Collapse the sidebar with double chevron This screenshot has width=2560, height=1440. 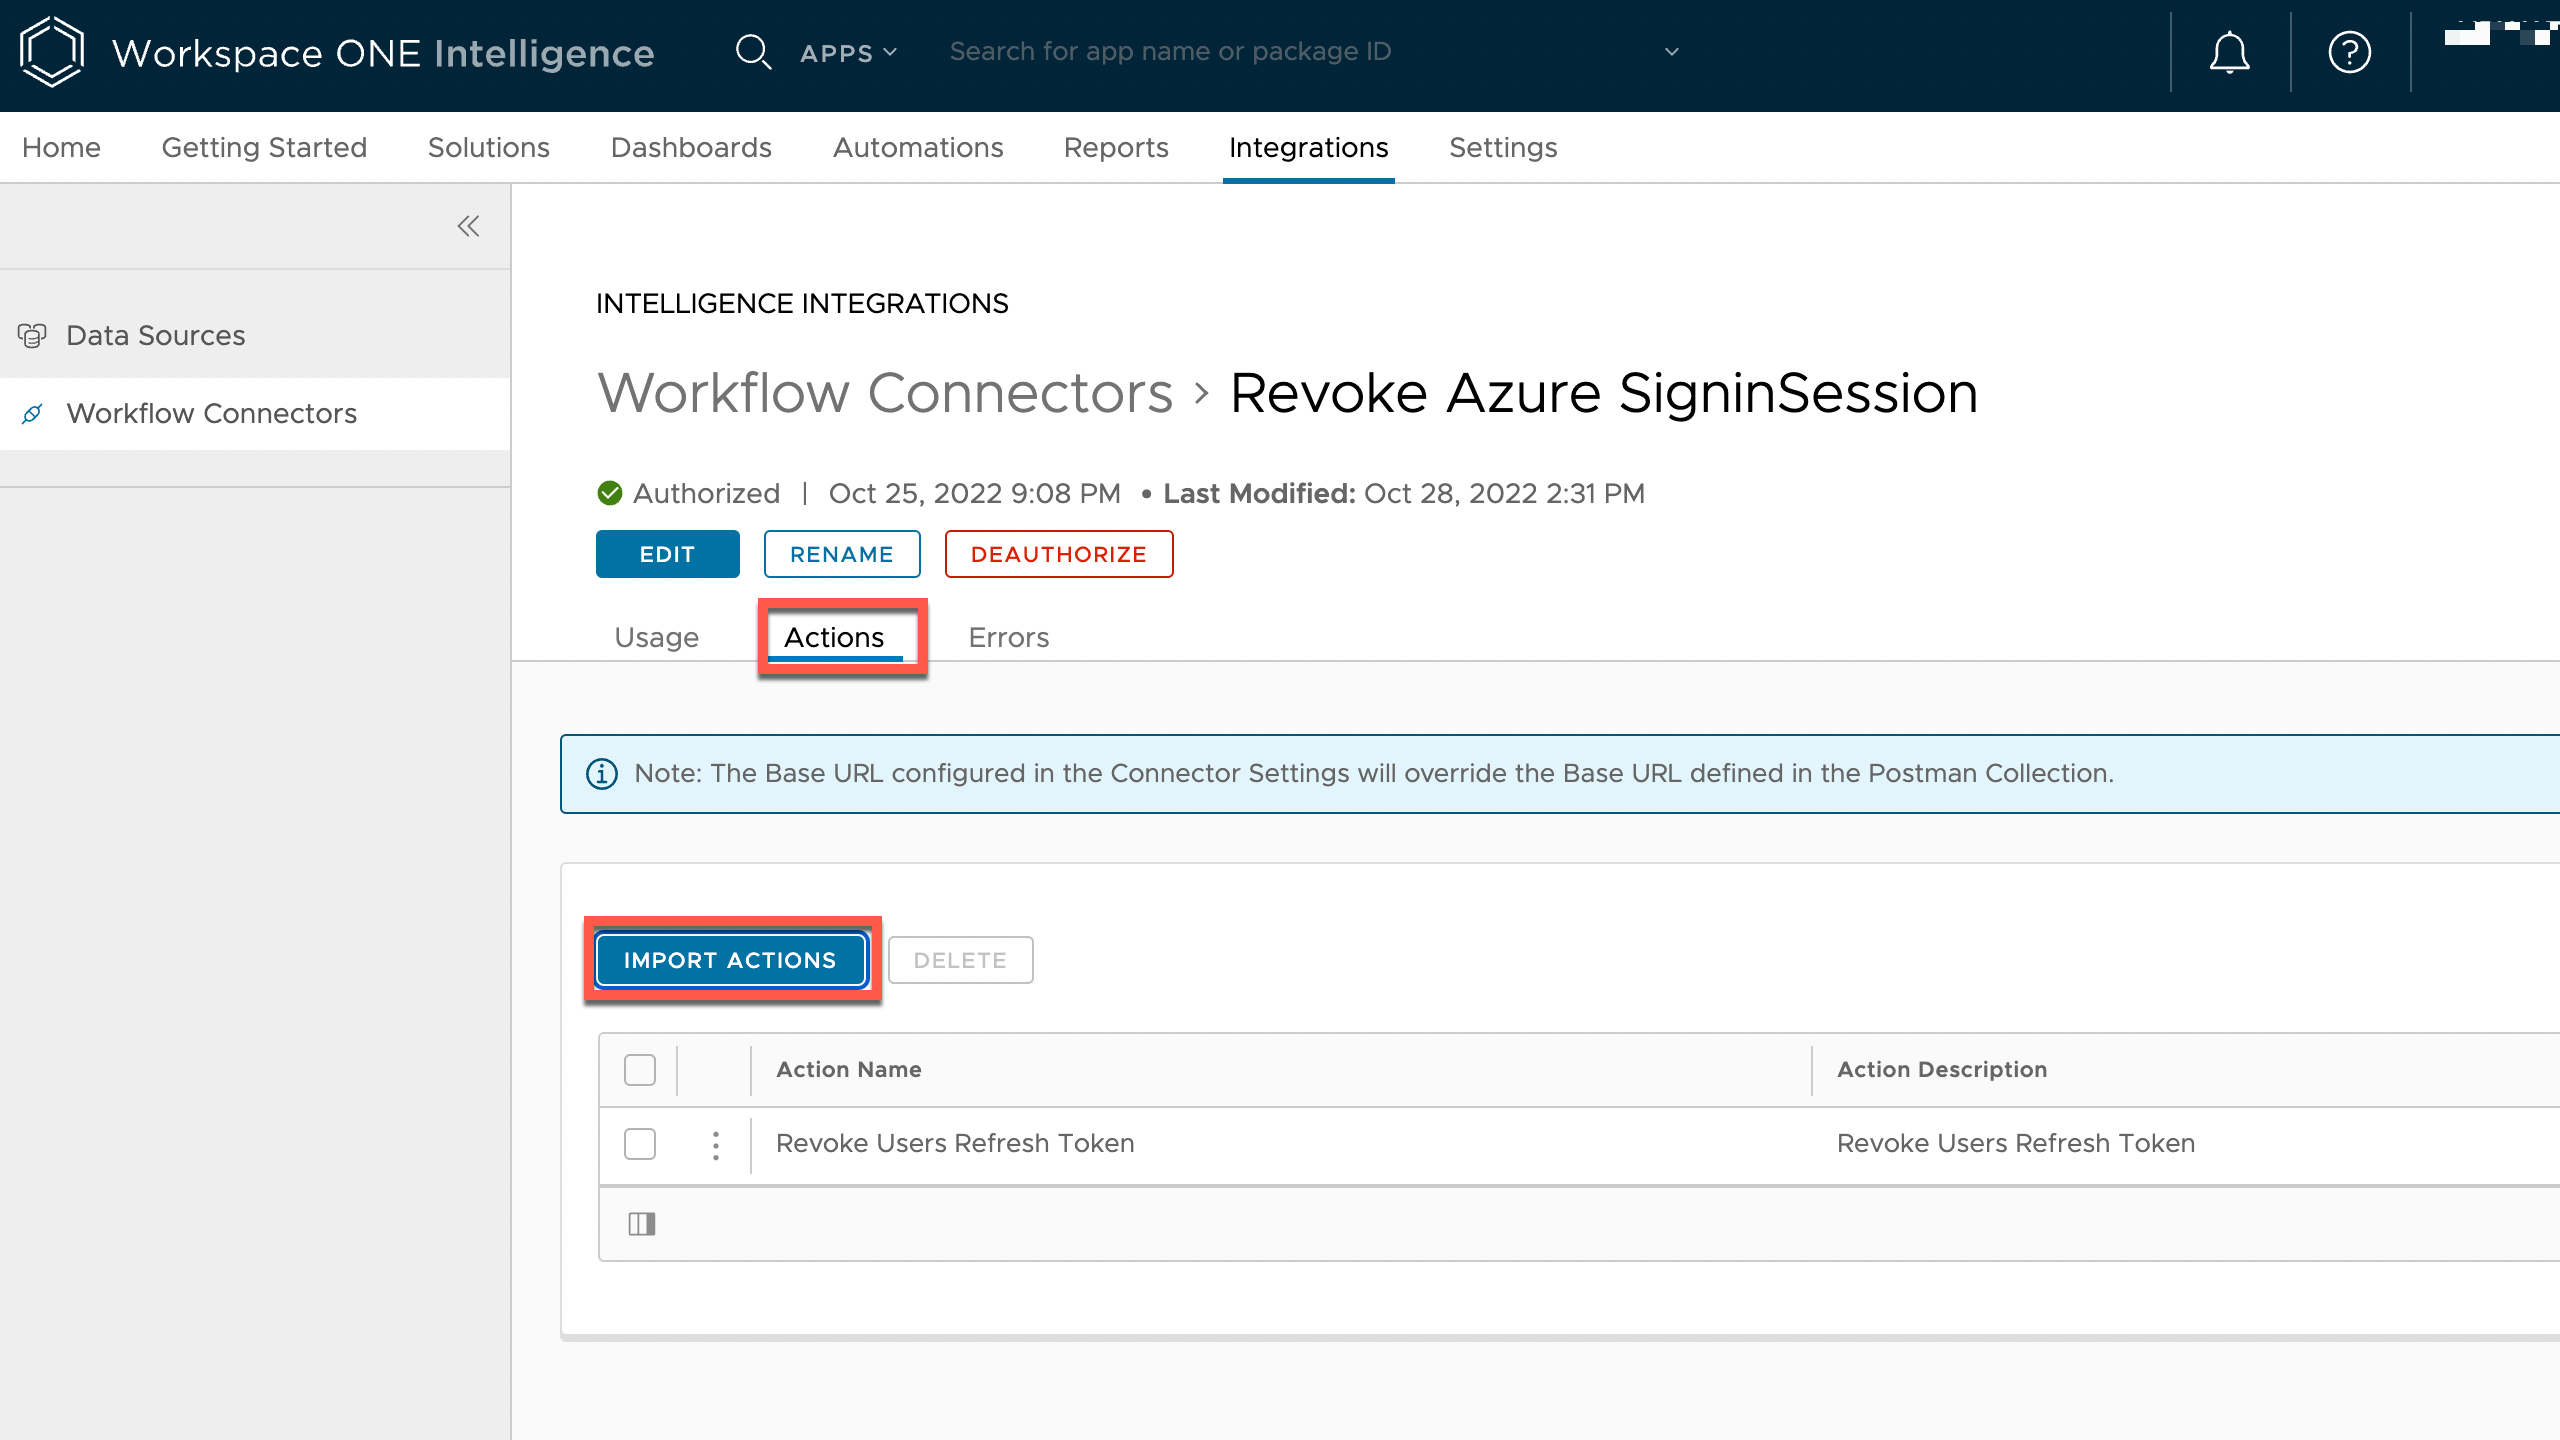(468, 226)
